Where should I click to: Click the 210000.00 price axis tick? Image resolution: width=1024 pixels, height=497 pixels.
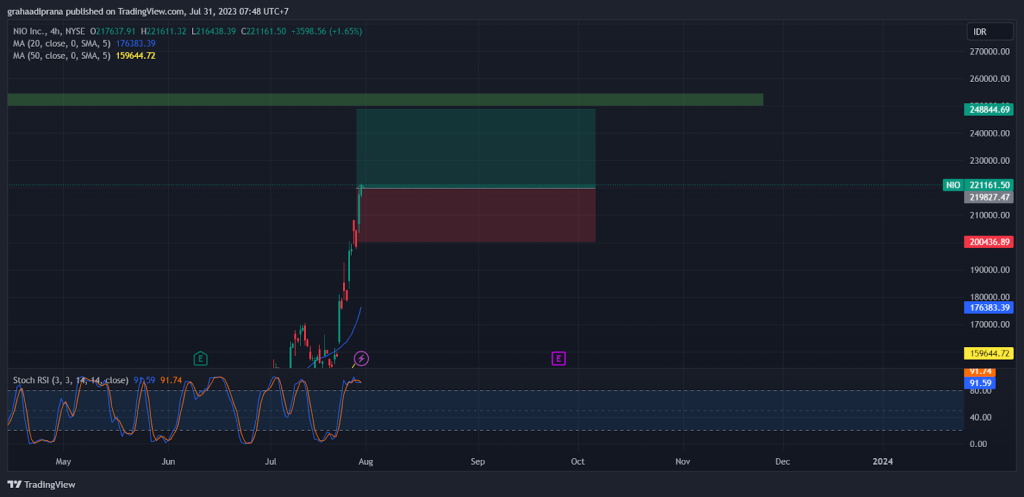[991, 215]
